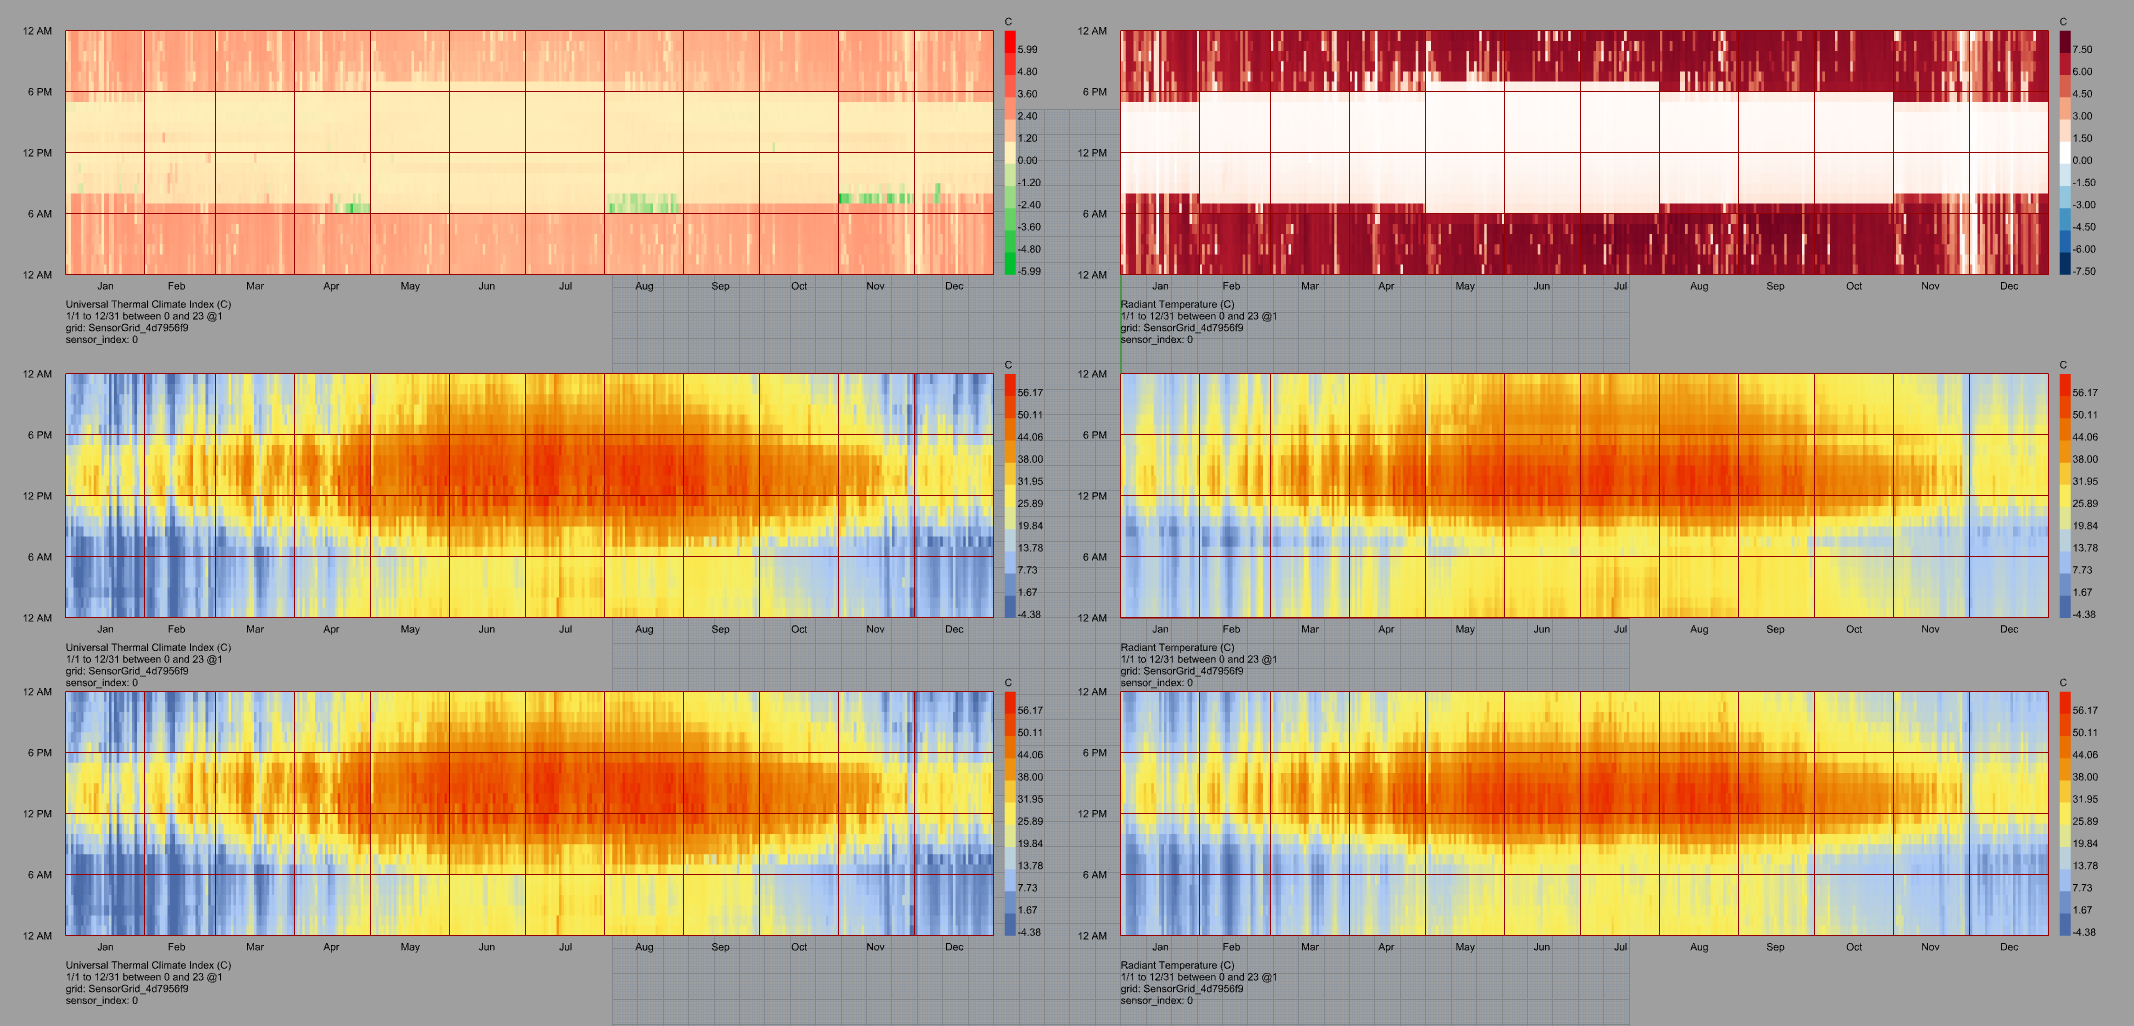Select the top-left UTCI difference heatmap
This screenshot has width=2134, height=1026.
(529, 152)
